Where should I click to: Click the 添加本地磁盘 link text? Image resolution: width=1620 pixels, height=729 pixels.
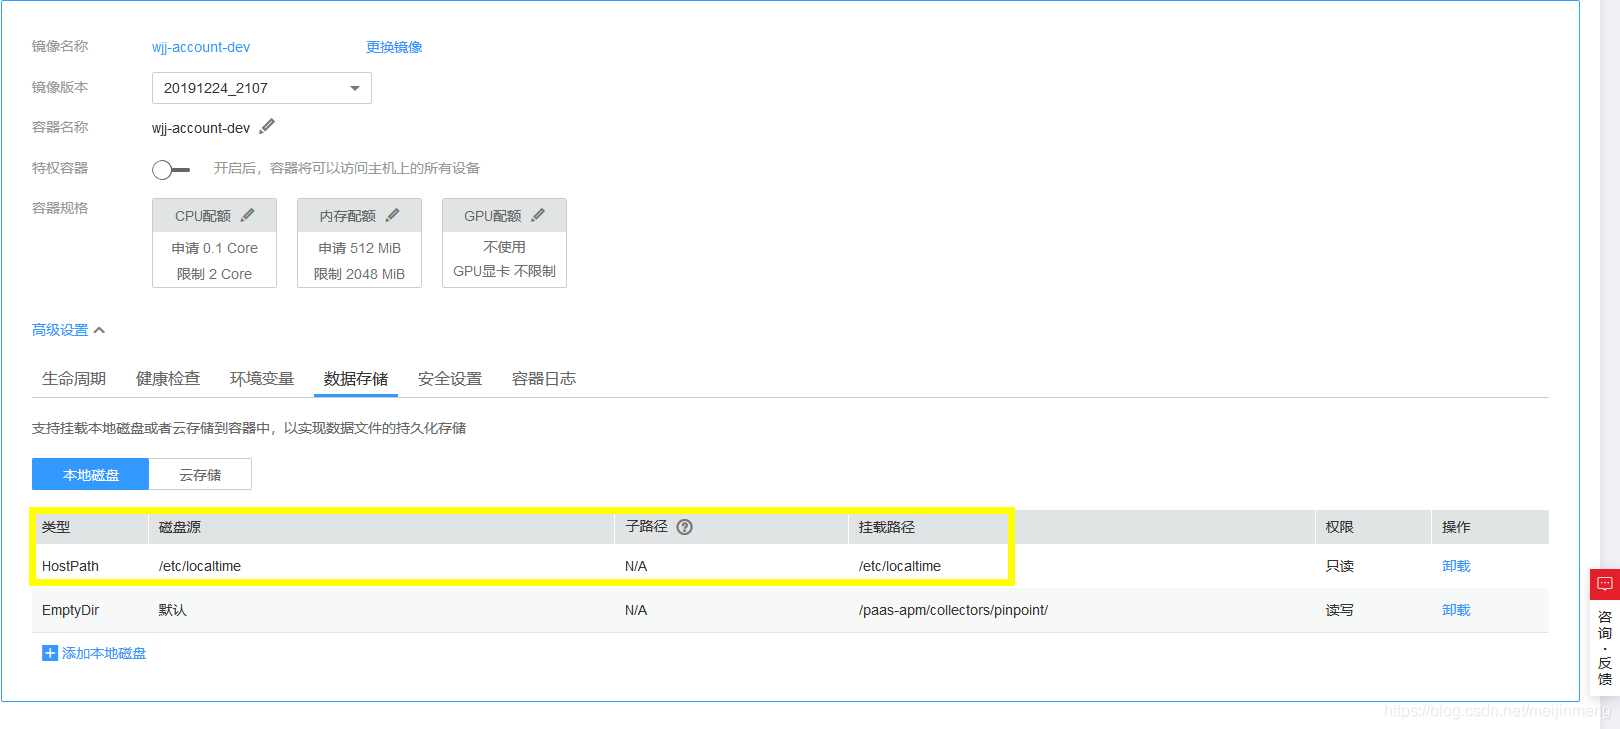tap(104, 653)
